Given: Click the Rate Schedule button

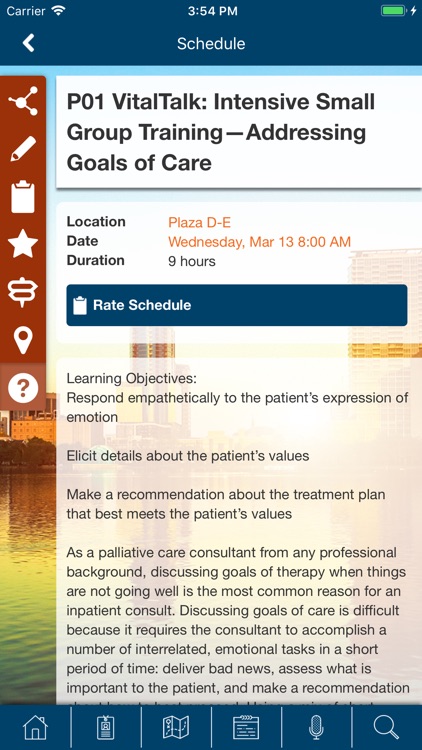Looking at the screenshot, I should tap(237, 305).
